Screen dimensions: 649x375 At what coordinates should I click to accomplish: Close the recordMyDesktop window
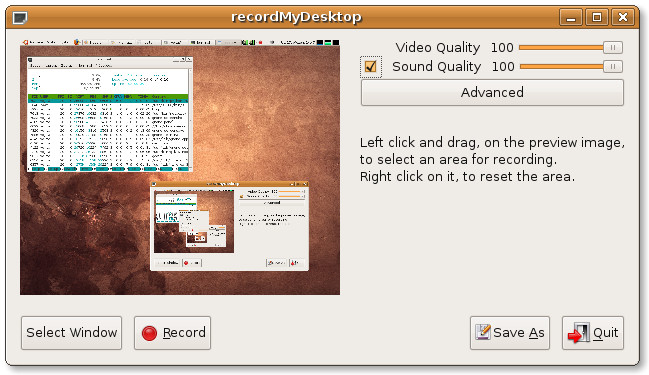[x=623, y=17]
